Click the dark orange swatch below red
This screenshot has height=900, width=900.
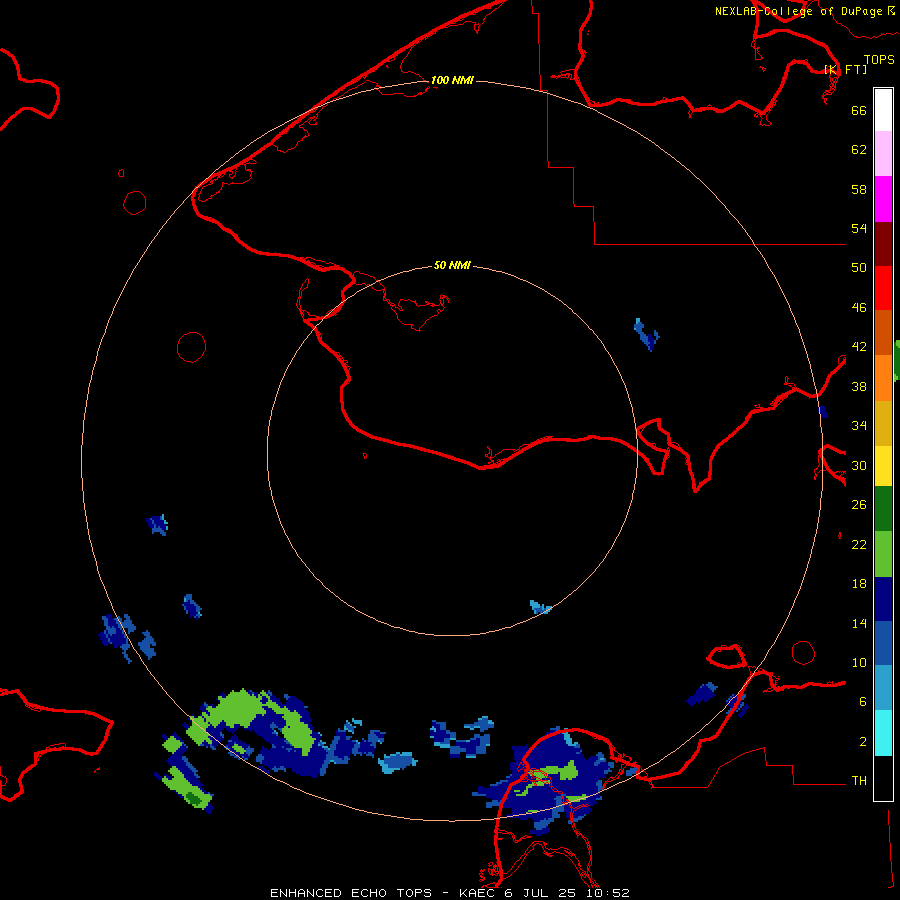[883, 333]
